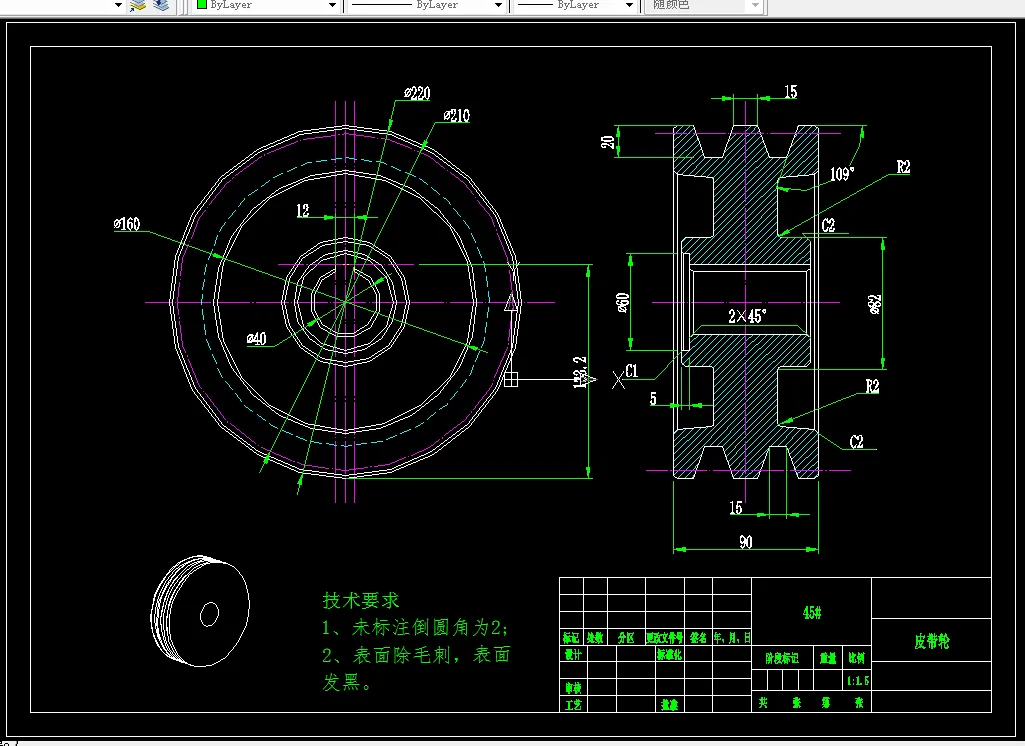This screenshot has width=1025, height=746.
Task: Open the layer list dropdown arrow
Action: point(118,5)
